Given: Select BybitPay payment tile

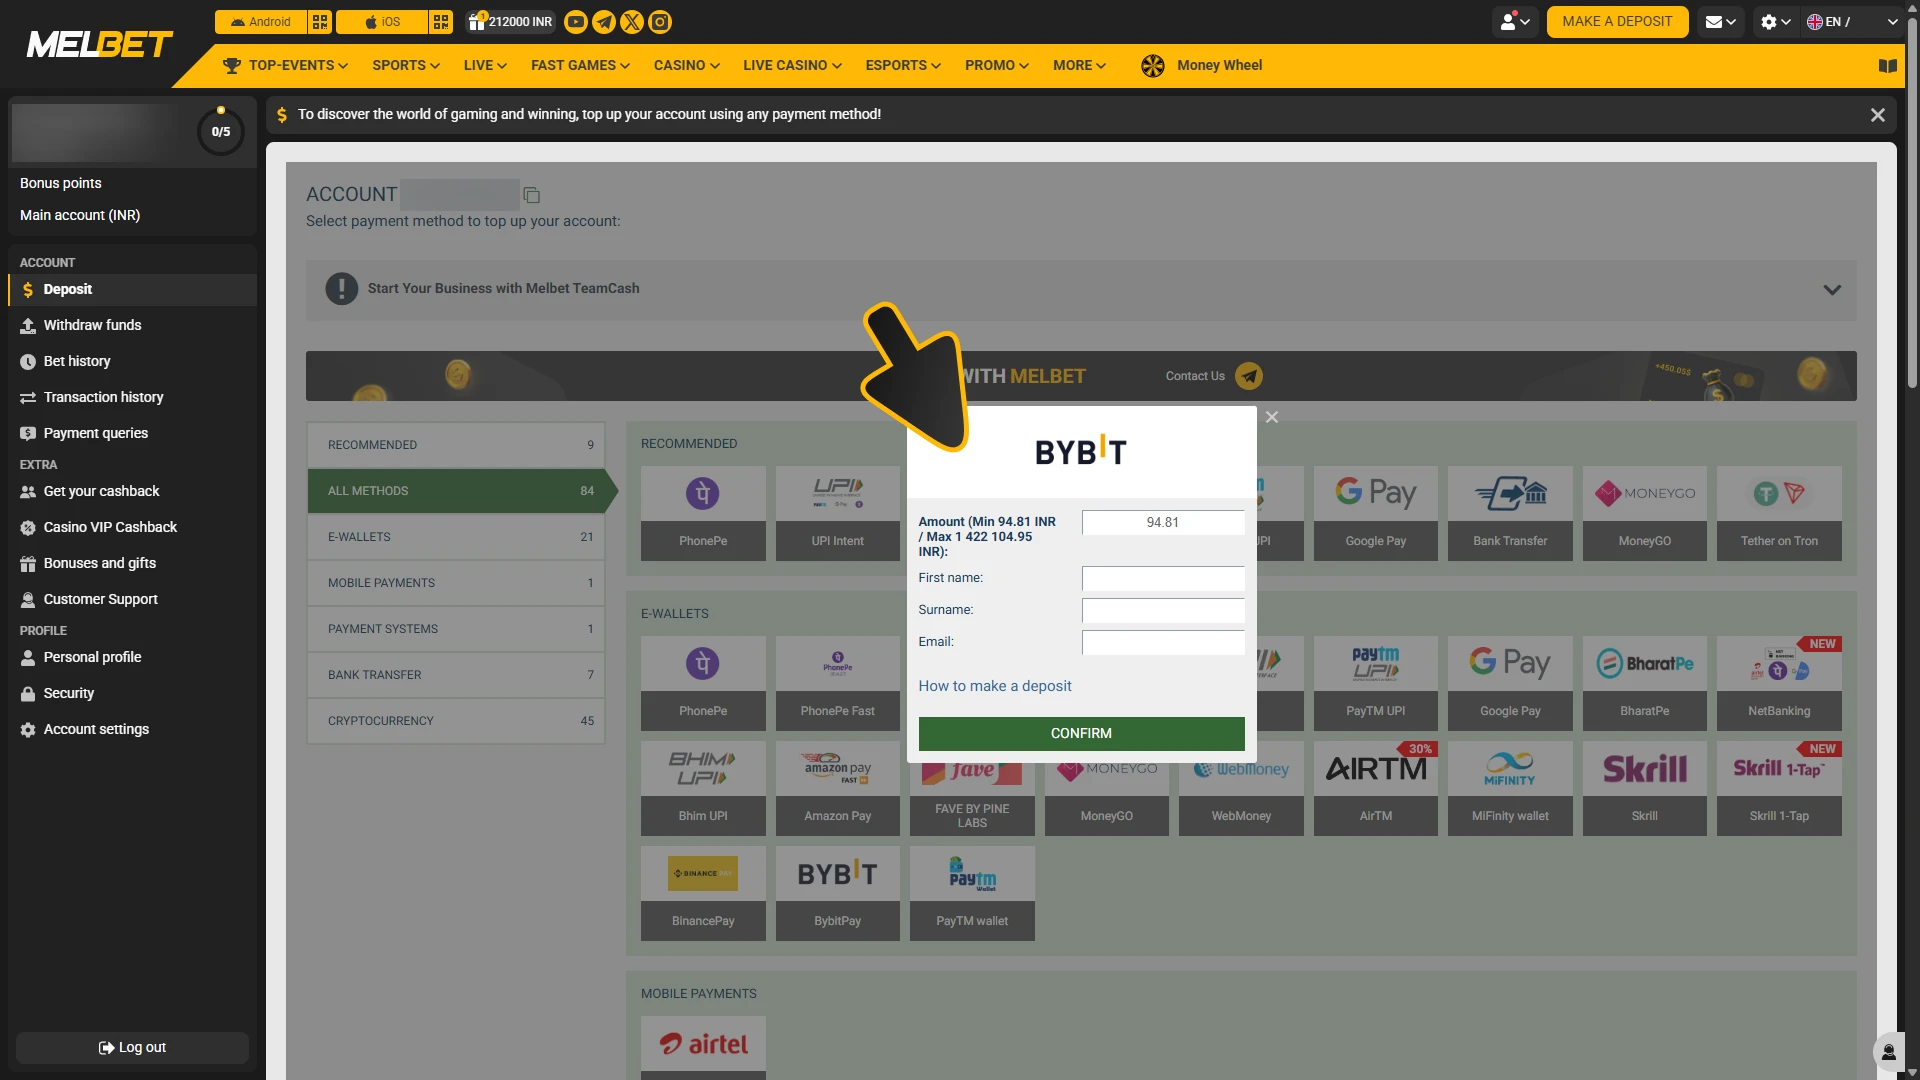Looking at the screenshot, I should click(x=838, y=893).
